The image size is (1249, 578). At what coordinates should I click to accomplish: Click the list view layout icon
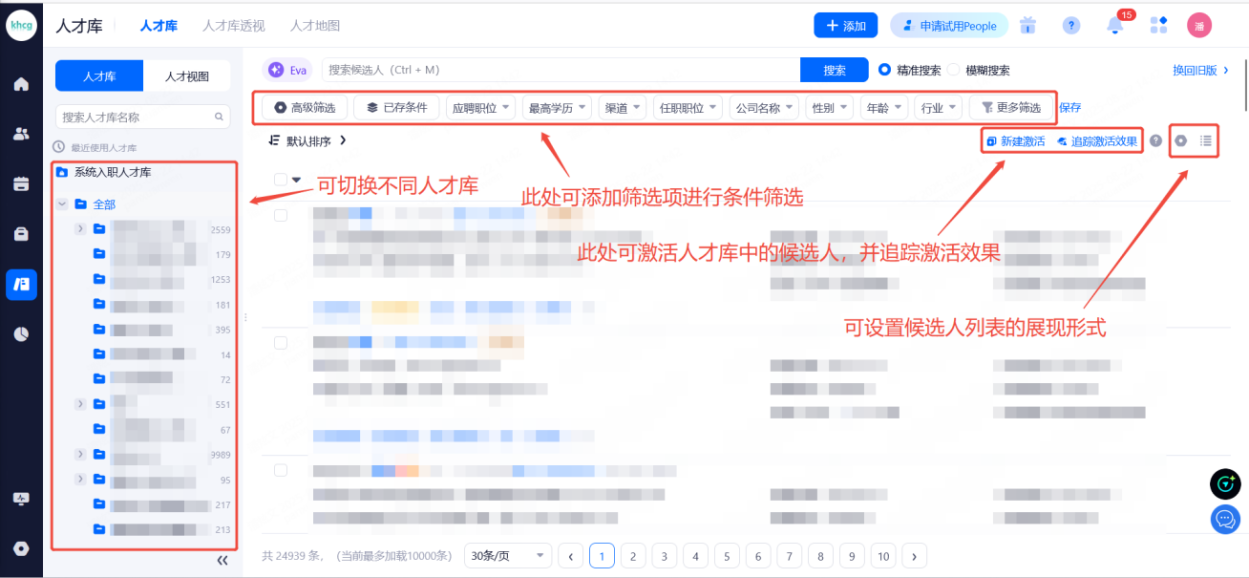pyautogui.click(x=1206, y=141)
